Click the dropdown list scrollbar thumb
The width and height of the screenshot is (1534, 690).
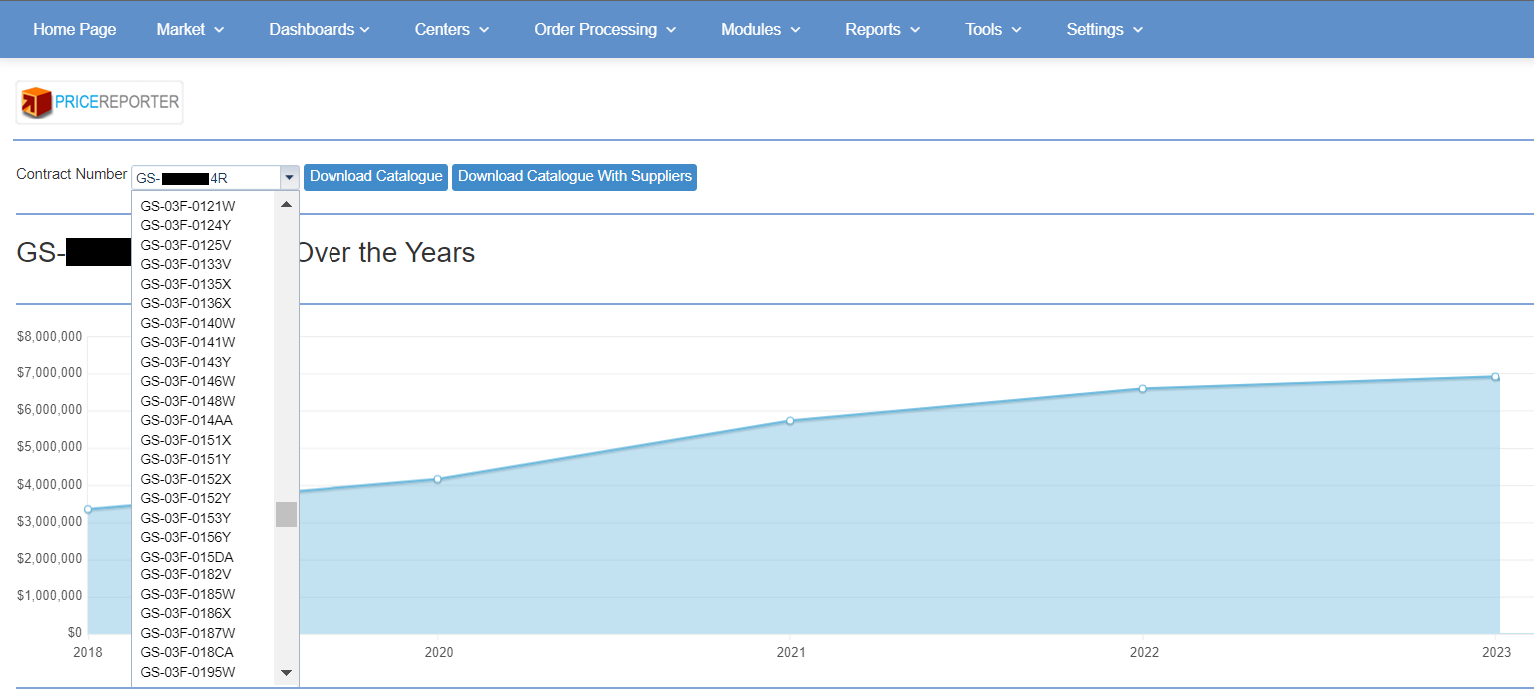point(286,514)
